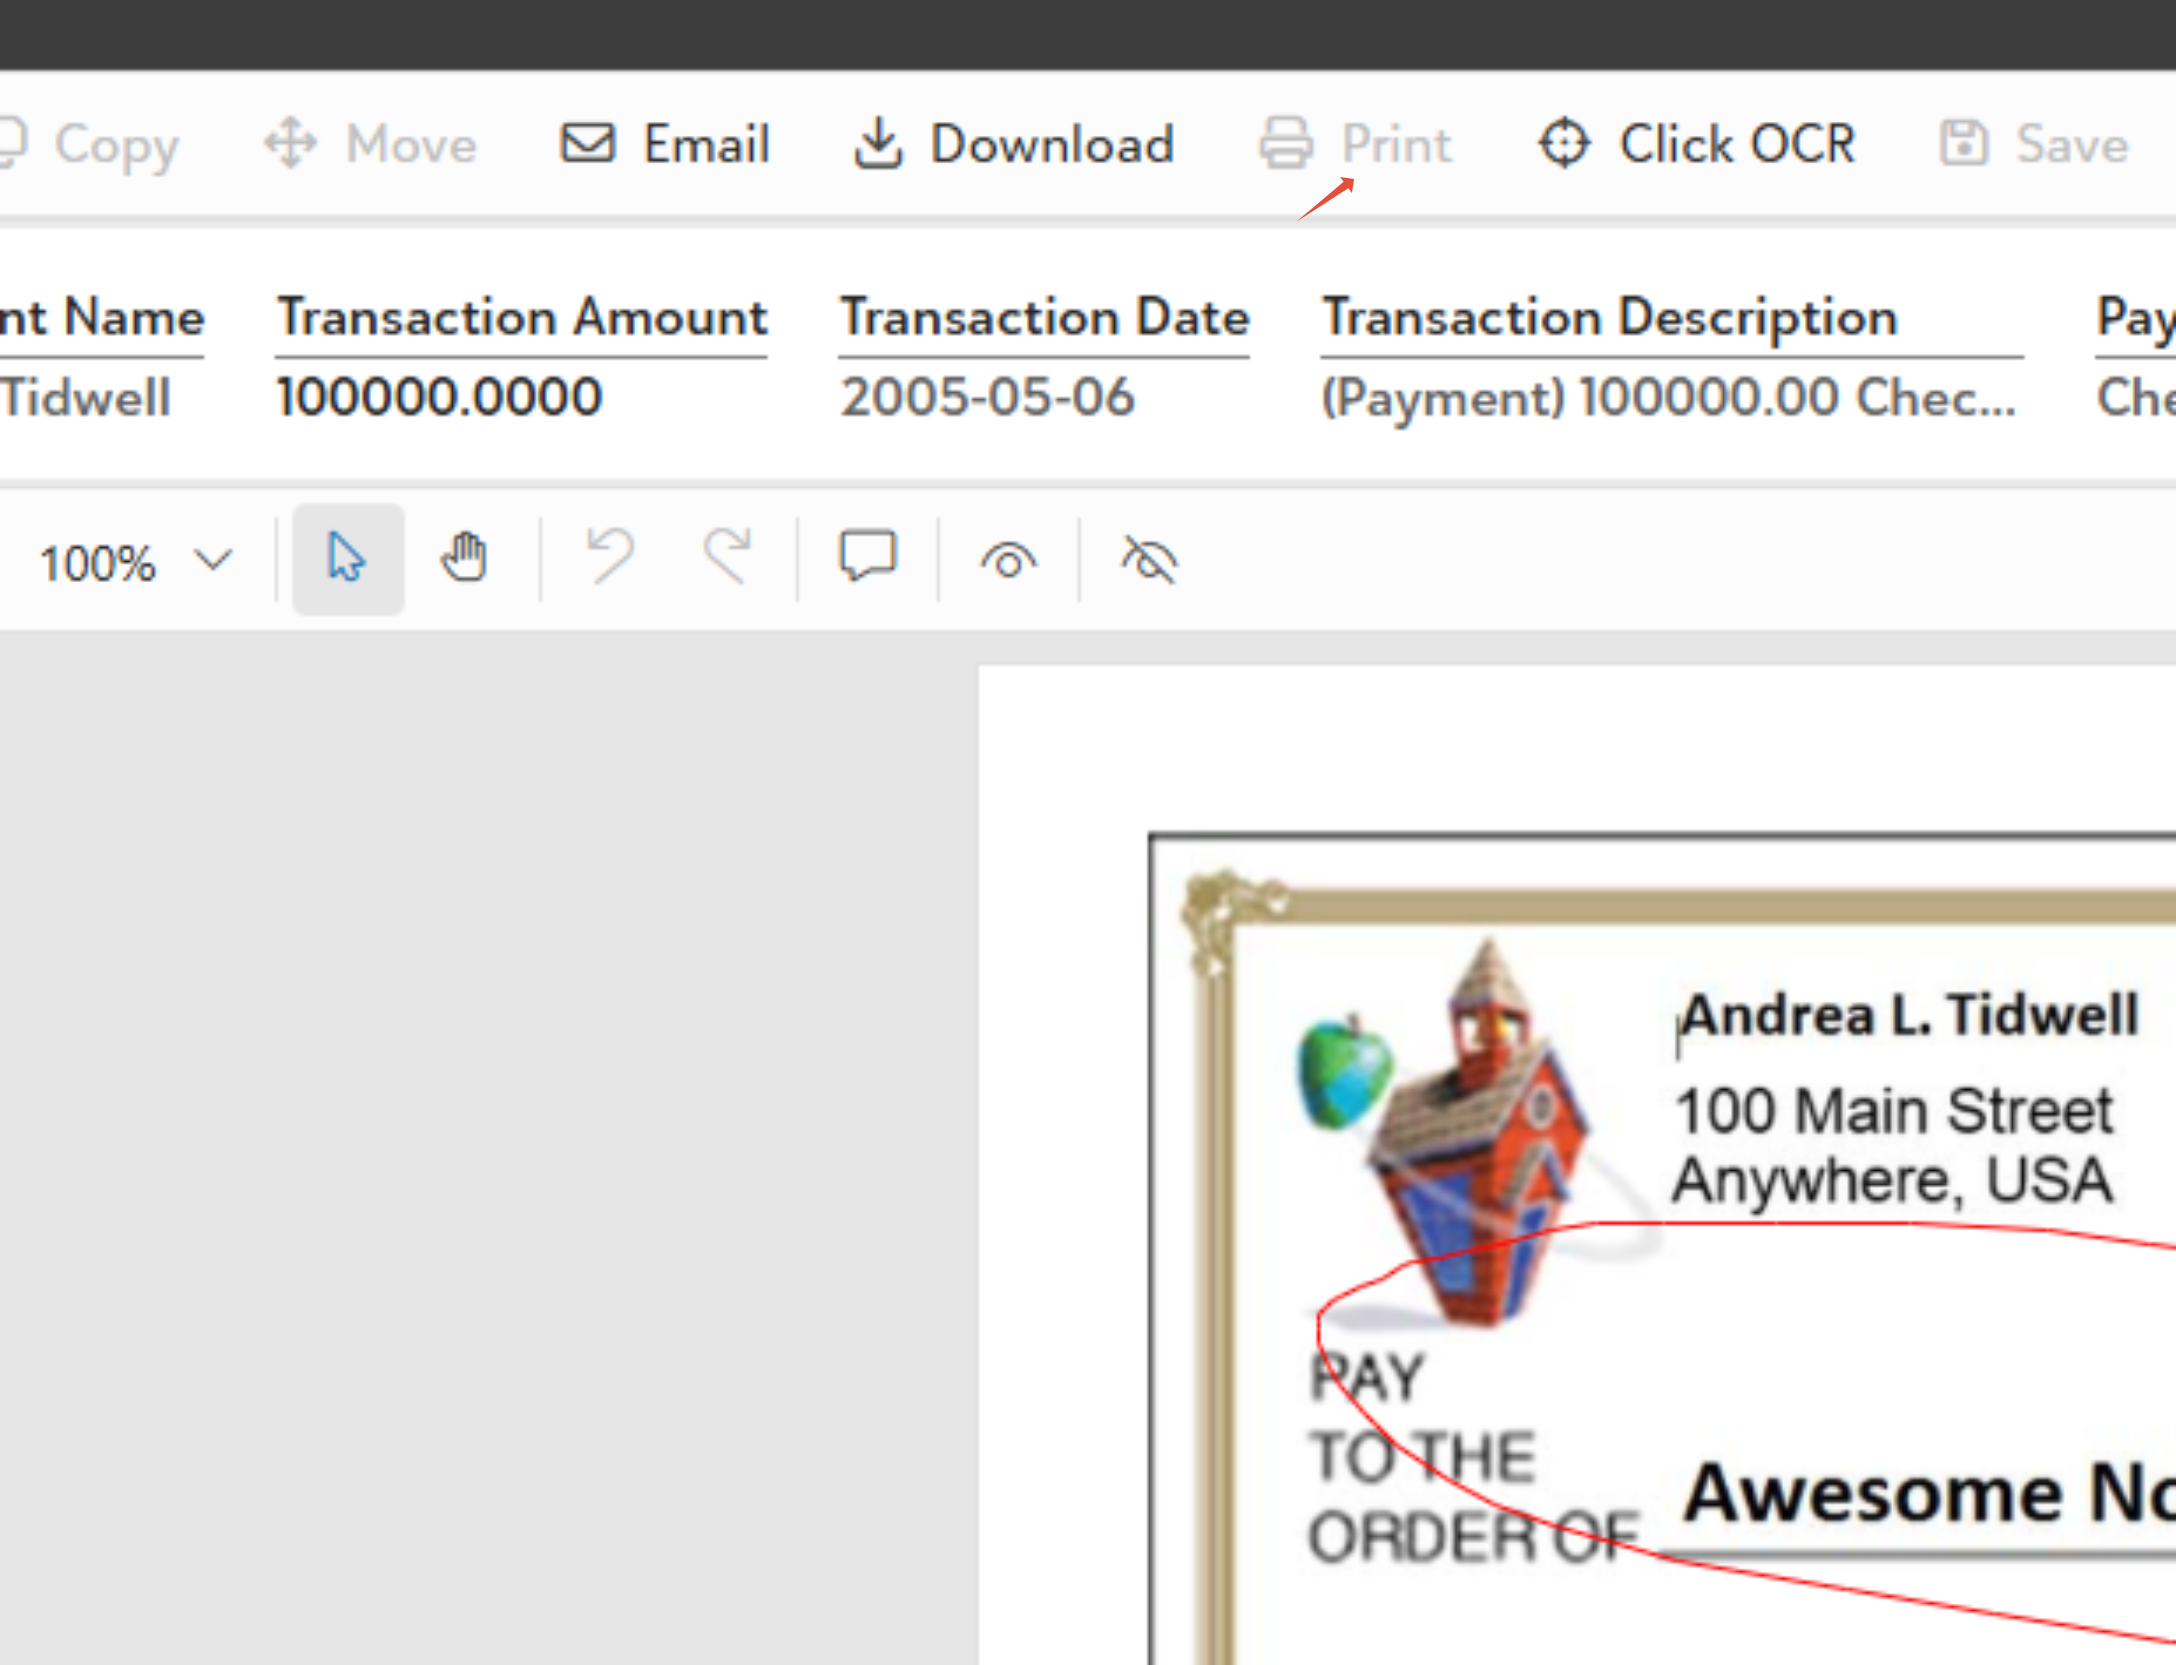
Task: Activate the hand pan tool
Action: (464, 559)
